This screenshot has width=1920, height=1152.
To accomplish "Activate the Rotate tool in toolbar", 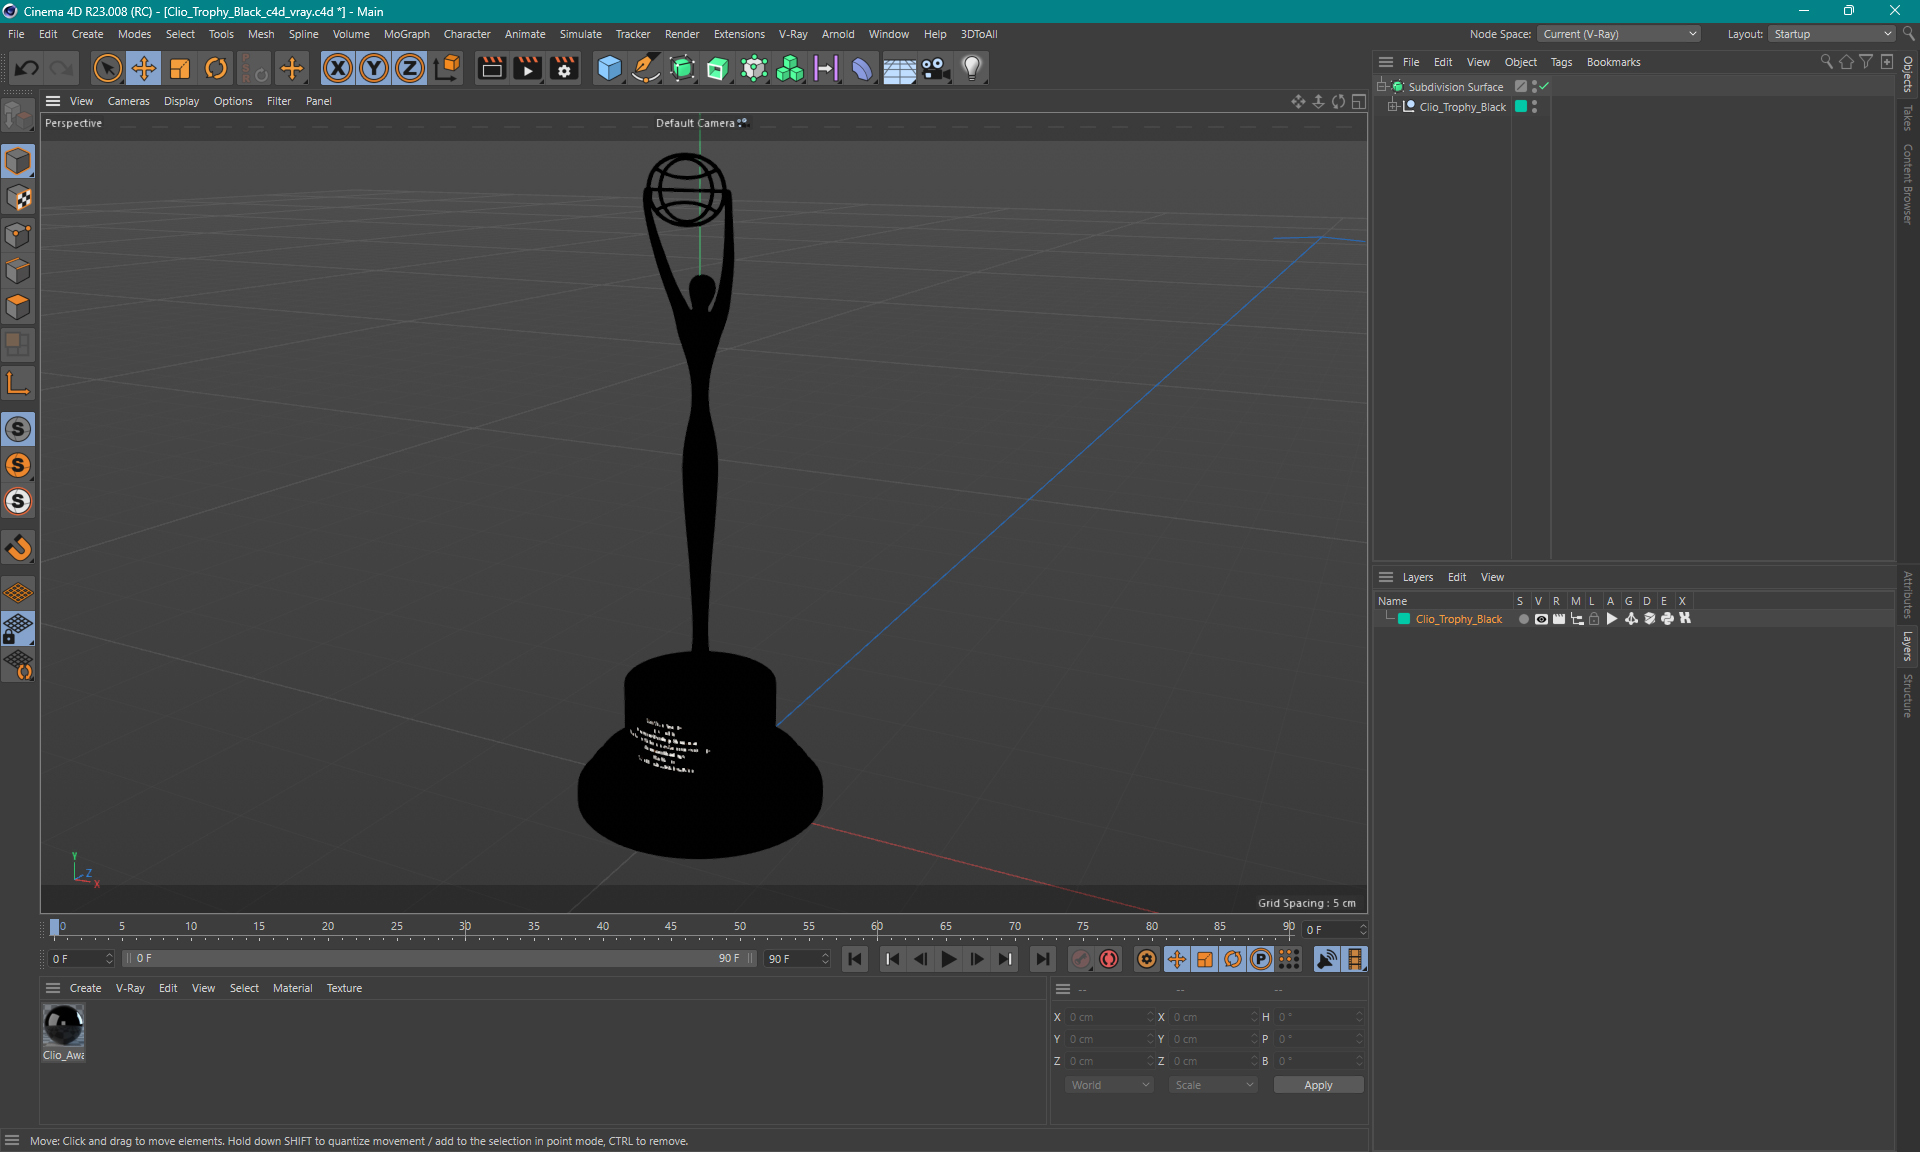I will pyautogui.click(x=216, y=68).
